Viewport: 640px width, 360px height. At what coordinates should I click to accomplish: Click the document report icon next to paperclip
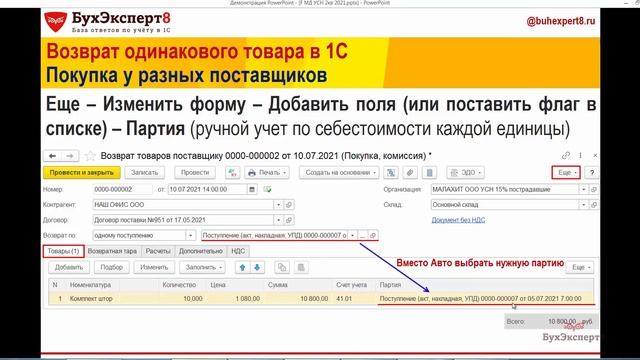coord(429,173)
